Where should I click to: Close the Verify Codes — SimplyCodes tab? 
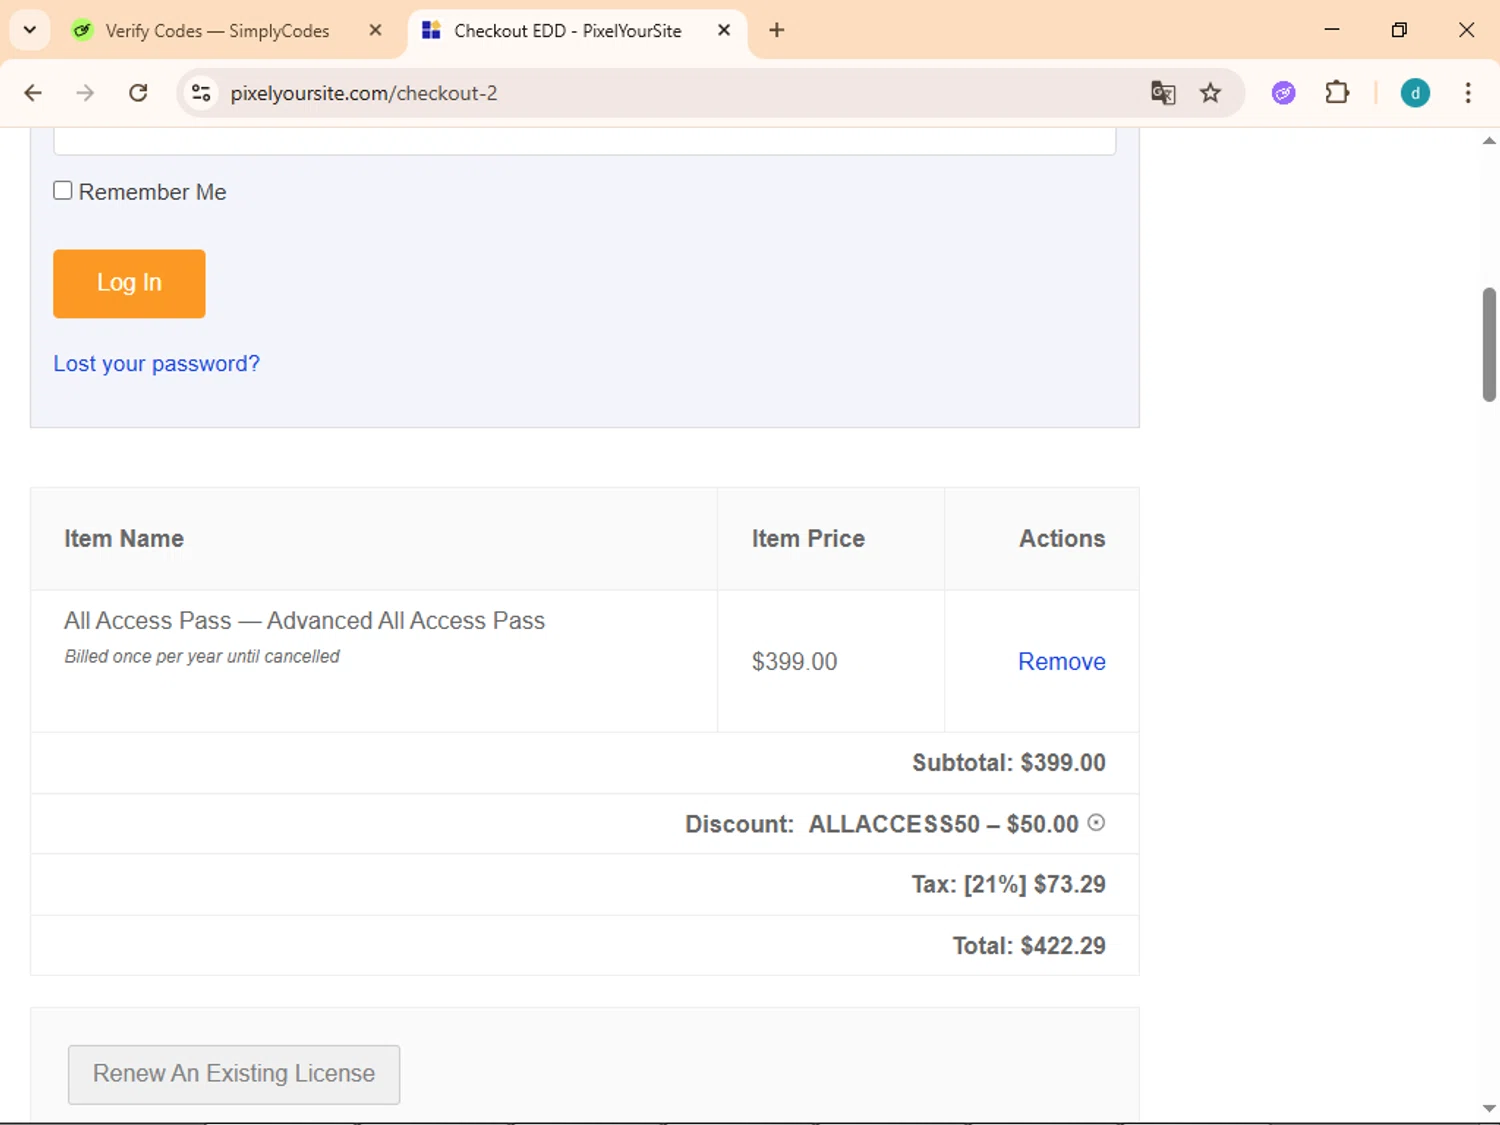click(x=376, y=31)
